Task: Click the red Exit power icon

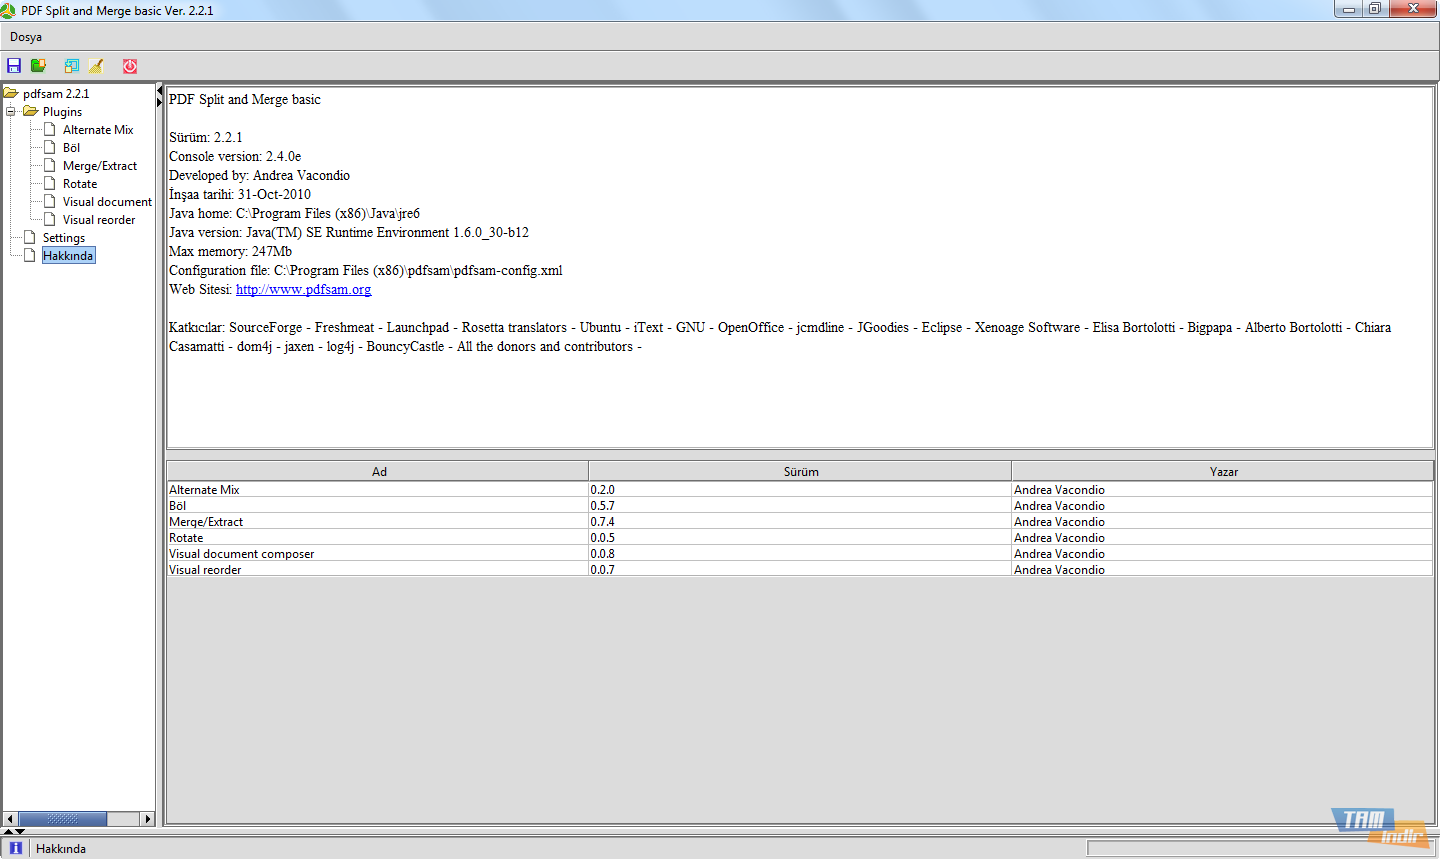Action: pyautogui.click(x=130, y=66)
